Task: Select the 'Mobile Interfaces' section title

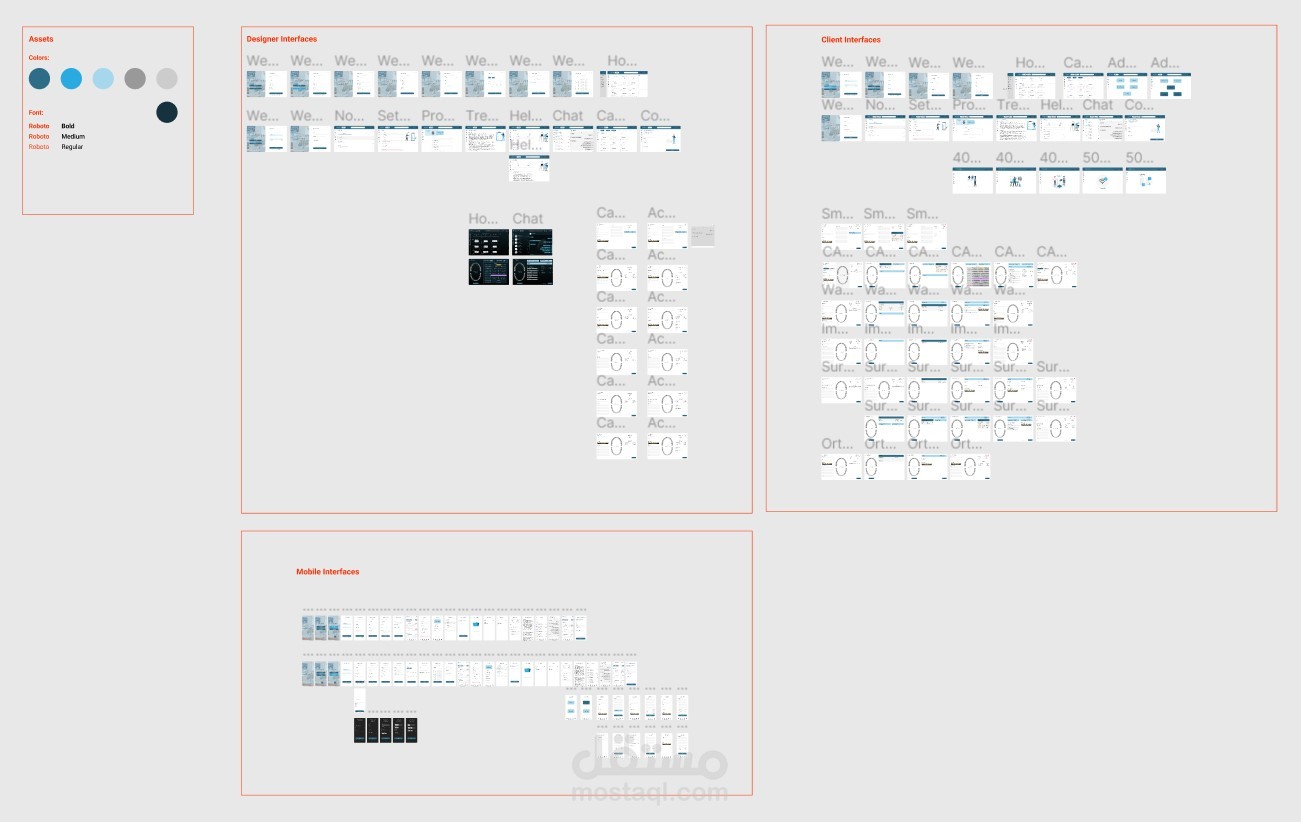Action: pos(327,572)
